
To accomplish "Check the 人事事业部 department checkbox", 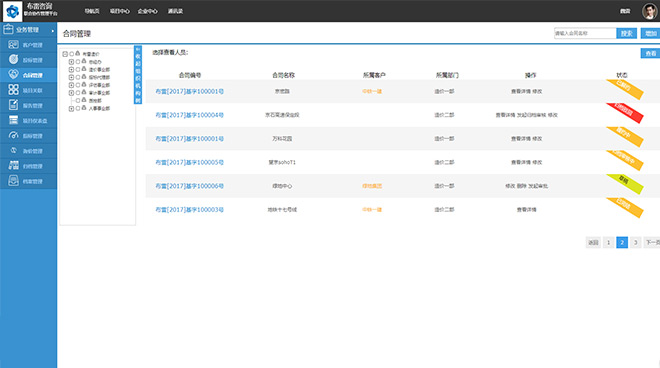I will tap(78, 108).
